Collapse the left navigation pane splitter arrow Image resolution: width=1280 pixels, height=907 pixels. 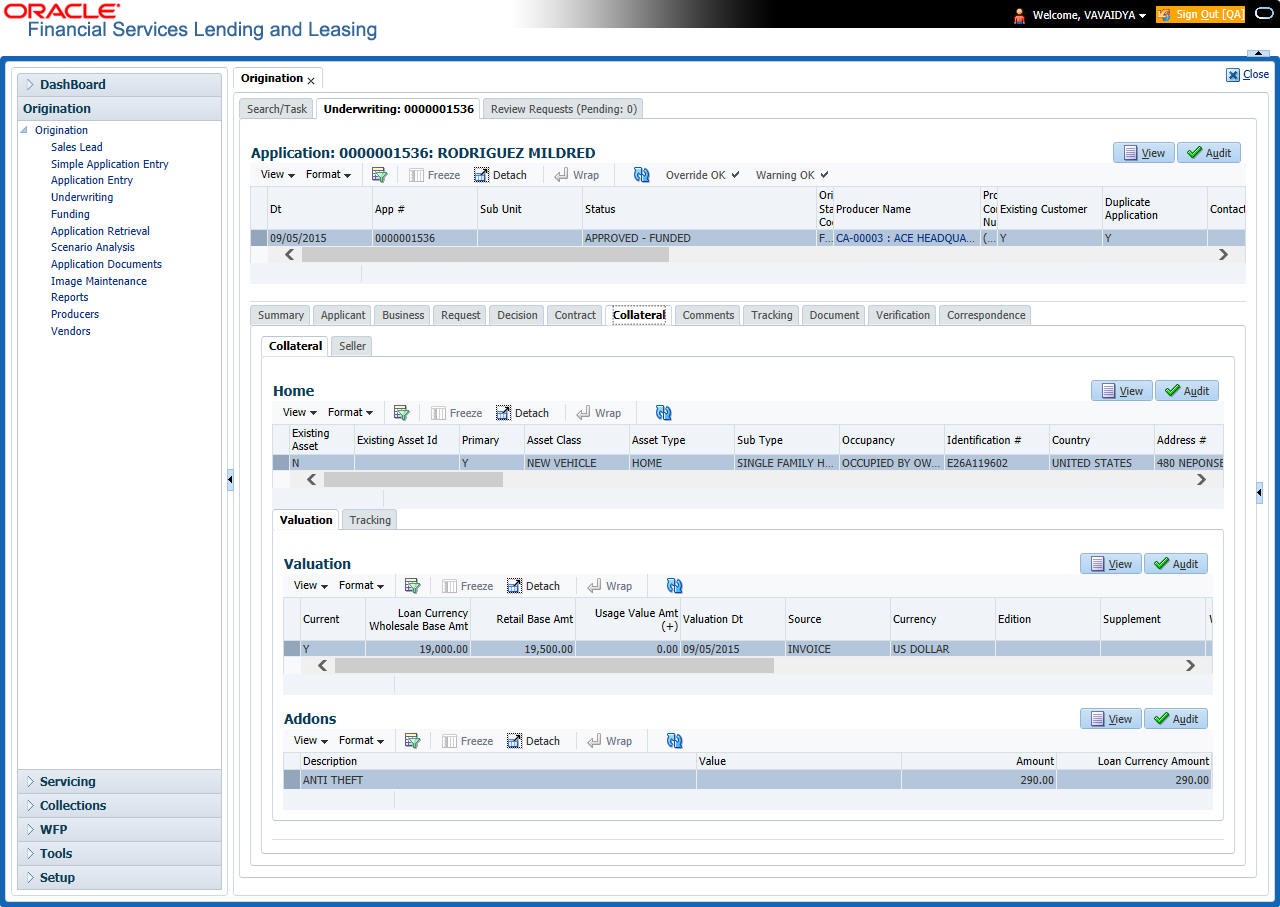tap(229, 481)
